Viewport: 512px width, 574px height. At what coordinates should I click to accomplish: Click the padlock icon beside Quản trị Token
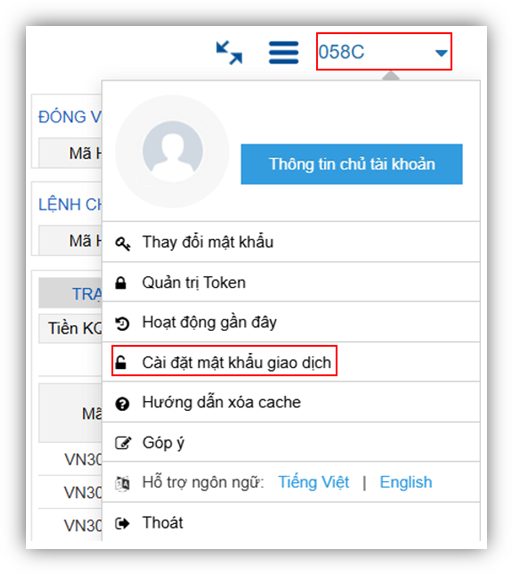pyautogui.click(x=121, y=283)
